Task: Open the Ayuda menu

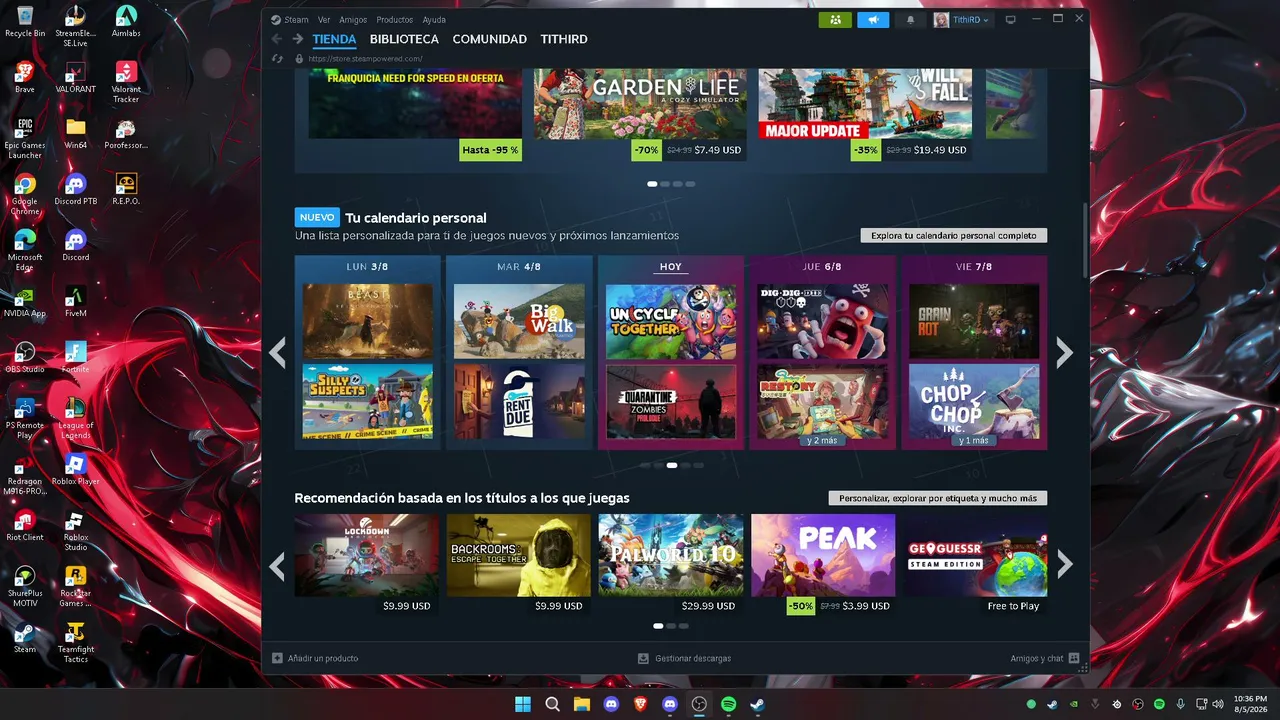Action: [x=434, y=20]
